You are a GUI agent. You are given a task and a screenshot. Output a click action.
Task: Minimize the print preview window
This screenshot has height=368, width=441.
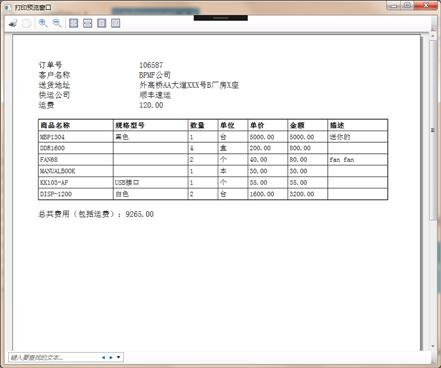pos(394,6)
